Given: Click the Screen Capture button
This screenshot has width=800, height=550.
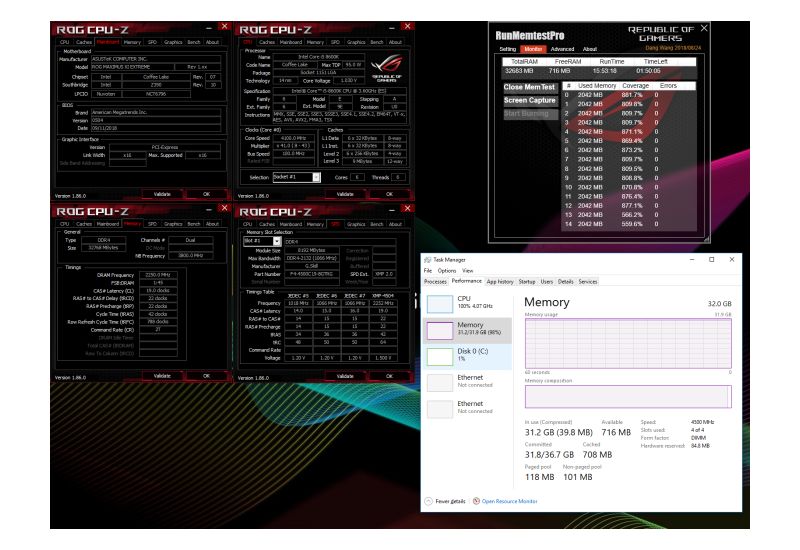Looking at the screenshot, I should coord(530,101).
